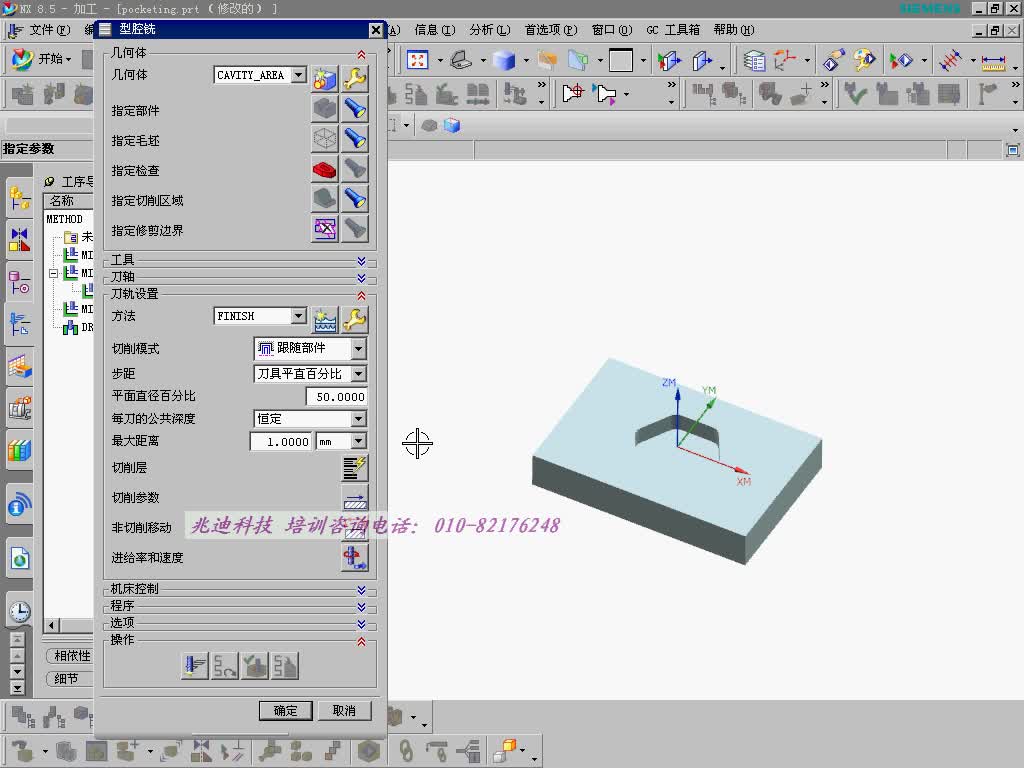Click the Generate tool path icon
The image size is (1024, 768).
[x=195, y=665]
